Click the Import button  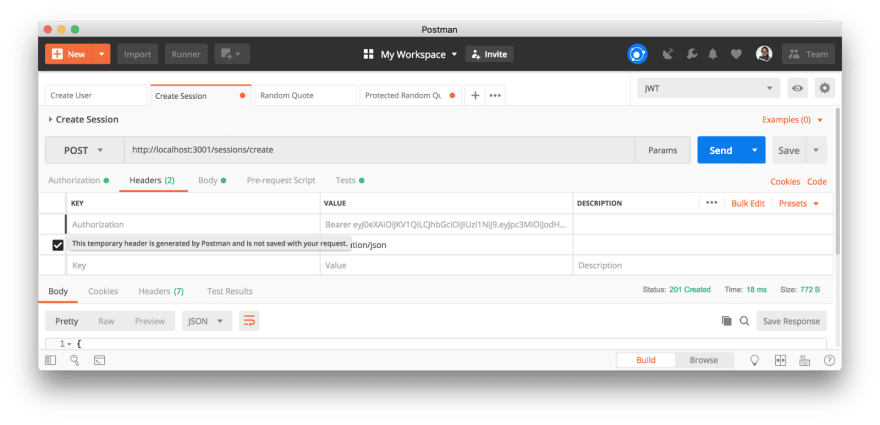(x=138, y=54)
